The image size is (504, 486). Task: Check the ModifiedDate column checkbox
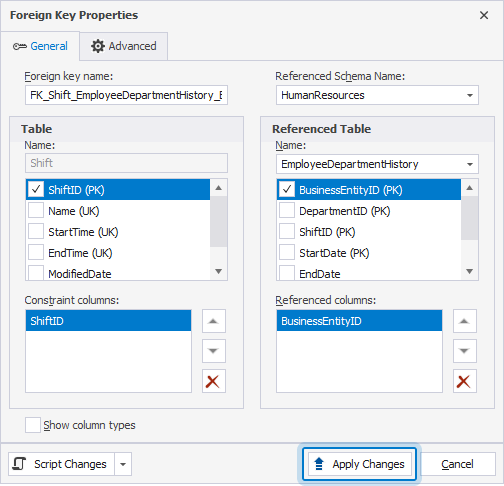tap(36, 273)
